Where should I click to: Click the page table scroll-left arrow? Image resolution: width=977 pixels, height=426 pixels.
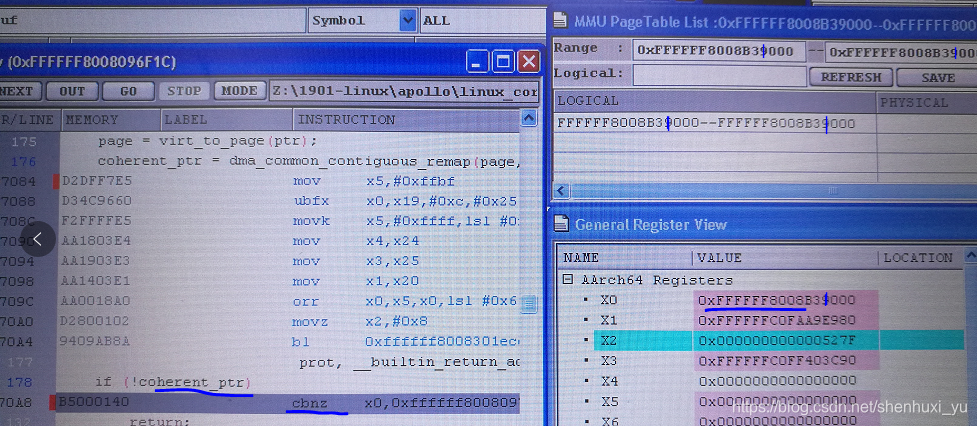(561, 190)
